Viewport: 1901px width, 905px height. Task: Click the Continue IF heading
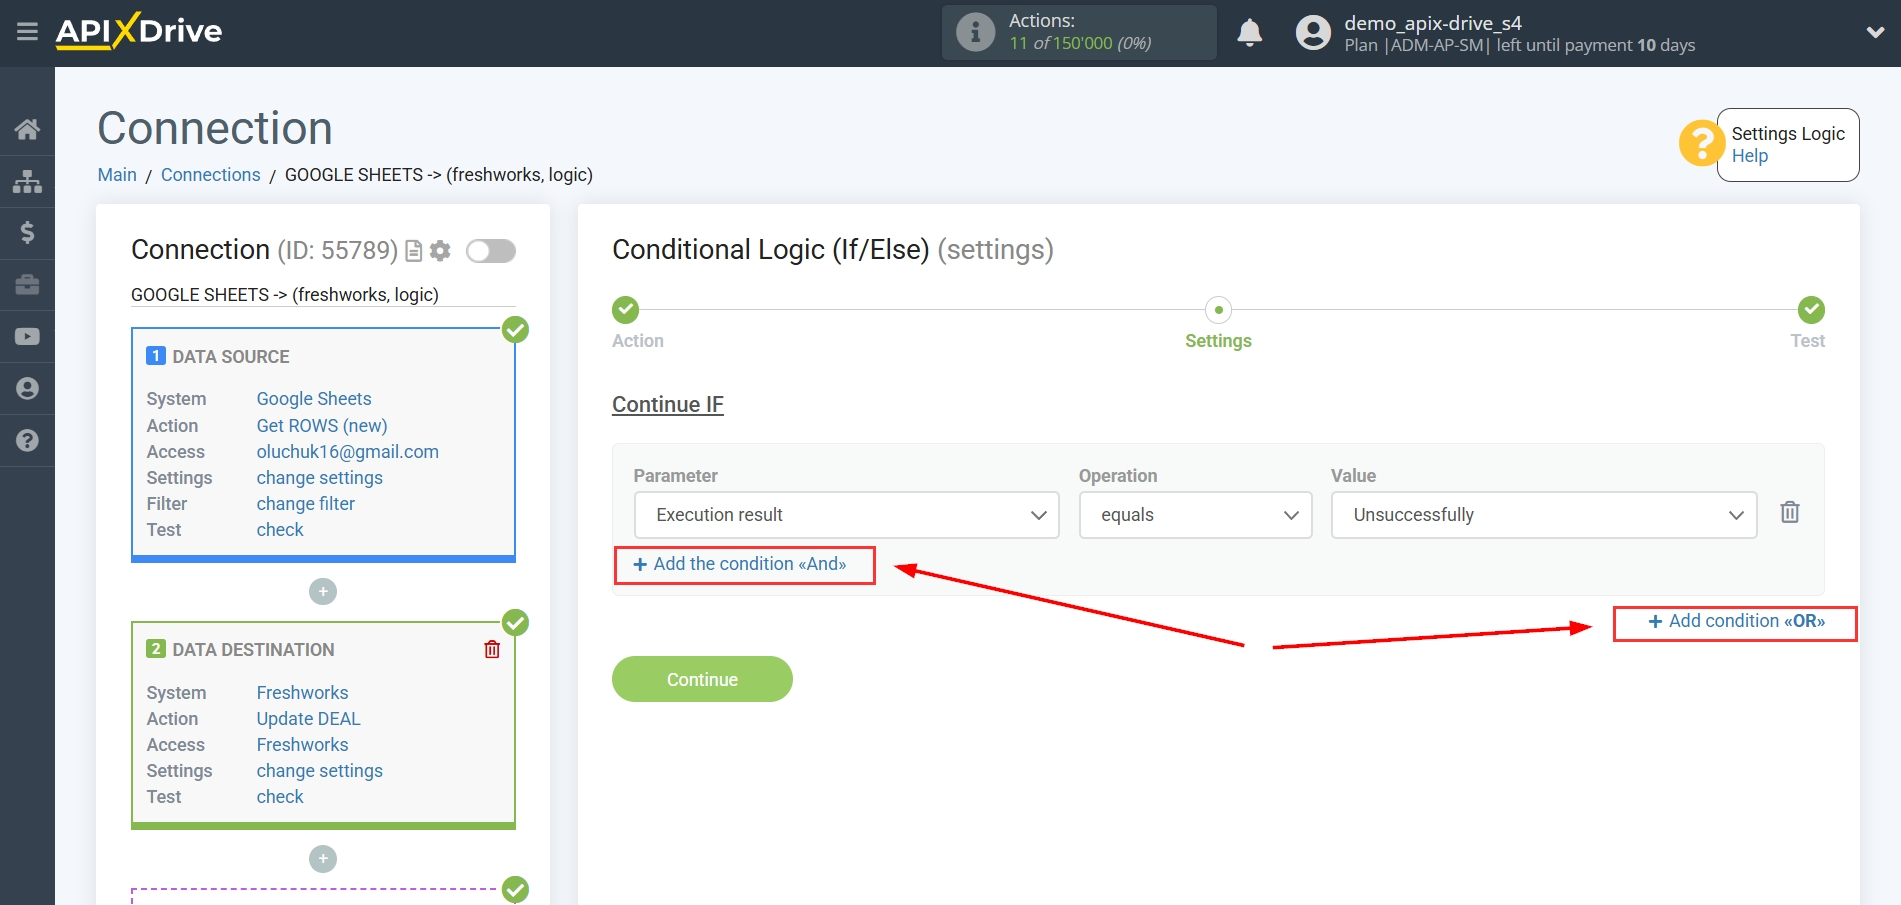coord(668,405)
